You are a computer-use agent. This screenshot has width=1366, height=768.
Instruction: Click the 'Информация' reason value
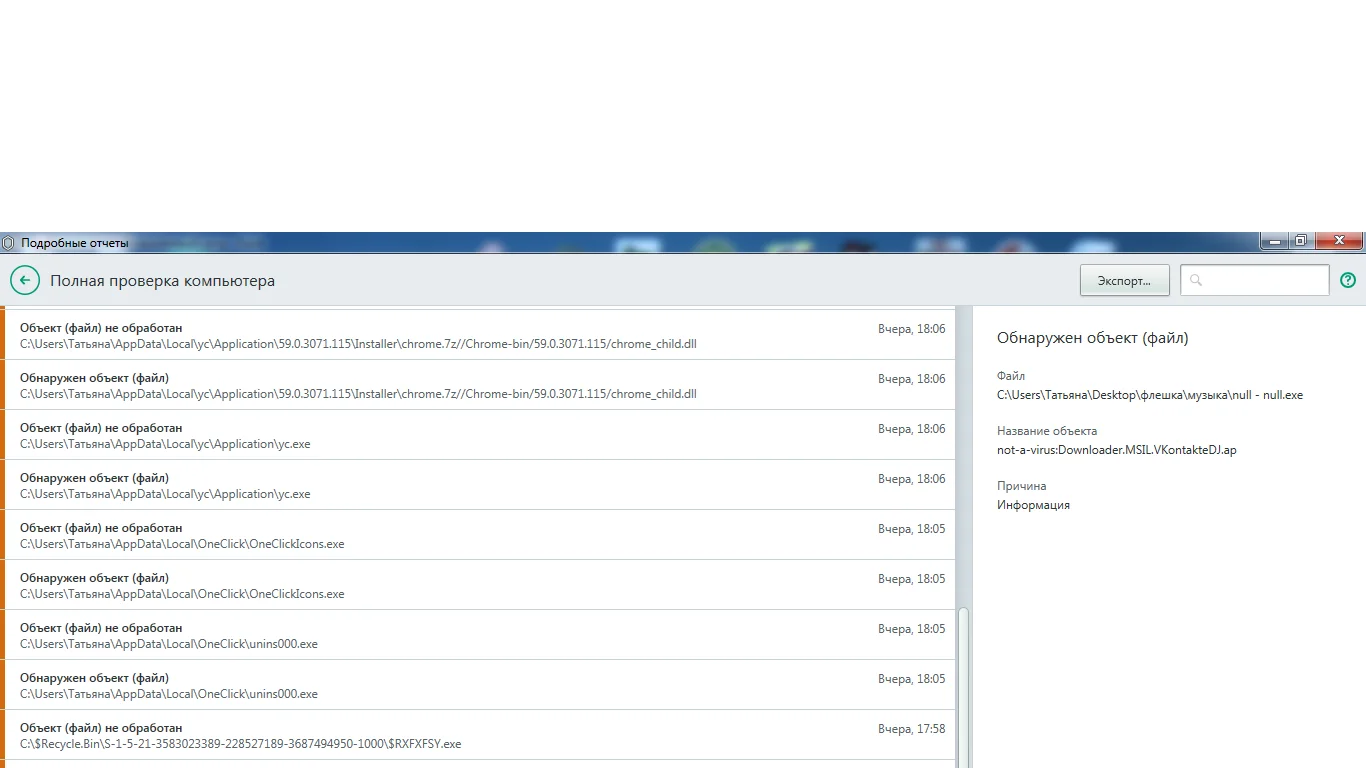1033,505
